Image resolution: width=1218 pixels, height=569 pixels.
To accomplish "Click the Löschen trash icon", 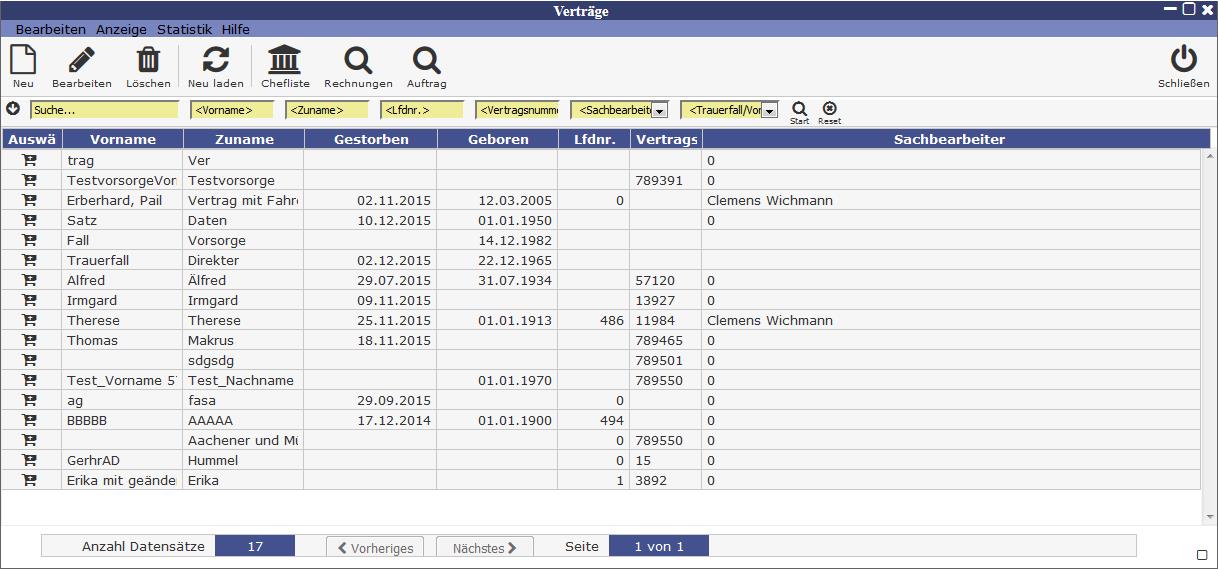I will (x=148, y=61).
